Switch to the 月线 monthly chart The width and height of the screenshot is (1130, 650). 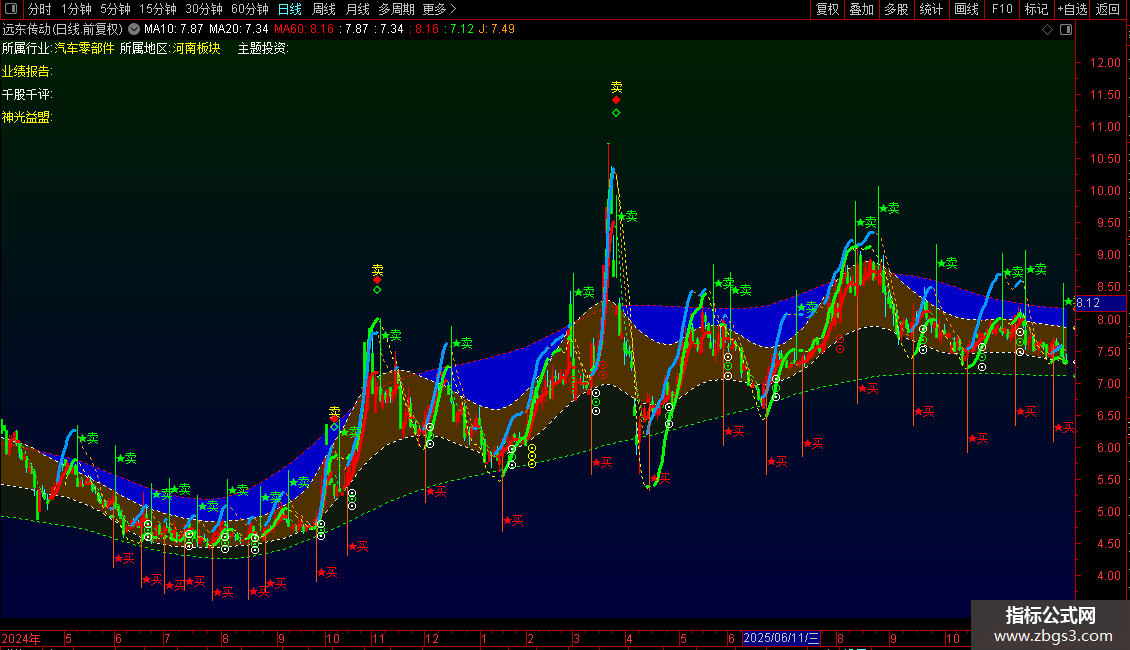(357, 9)
